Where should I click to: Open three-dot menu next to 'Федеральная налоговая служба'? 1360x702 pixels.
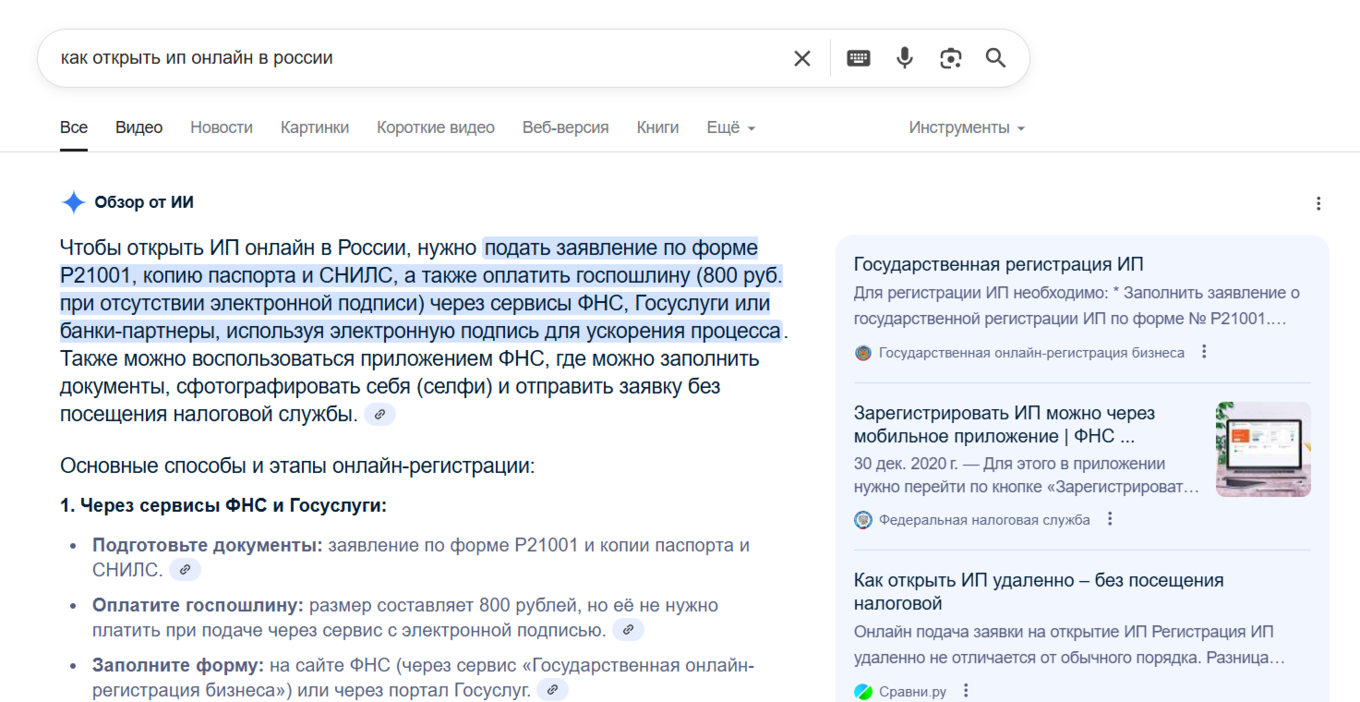(1109, 519)
